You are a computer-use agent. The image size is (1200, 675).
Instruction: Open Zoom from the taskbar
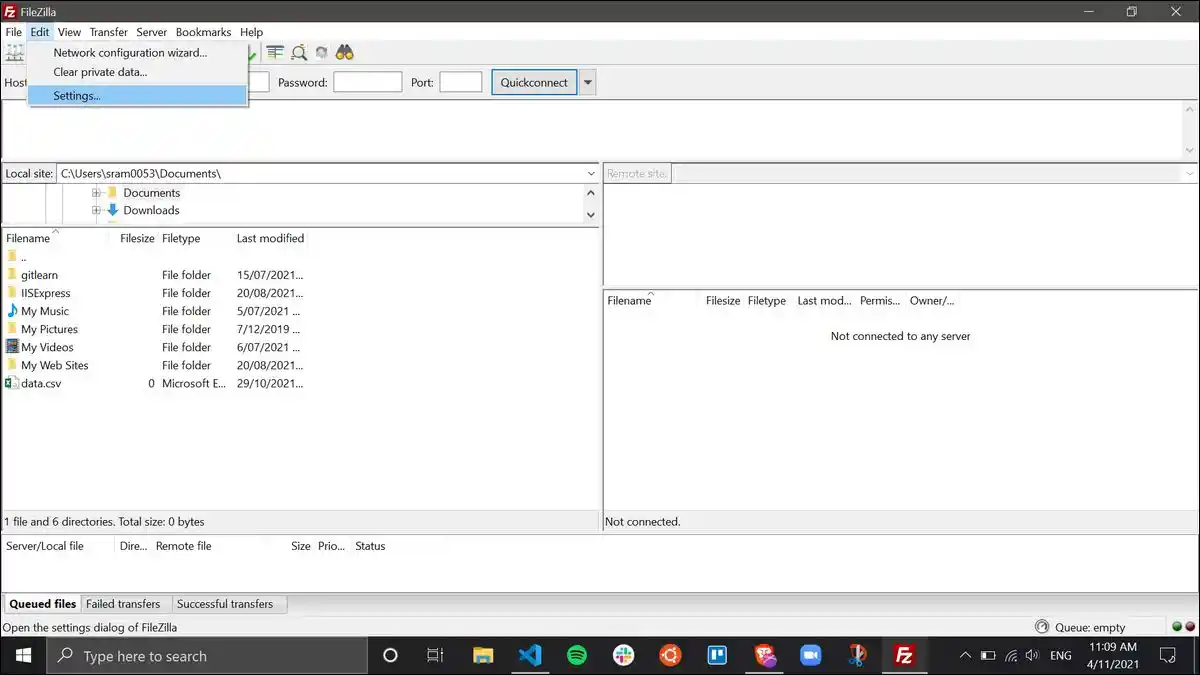[810, 656]
